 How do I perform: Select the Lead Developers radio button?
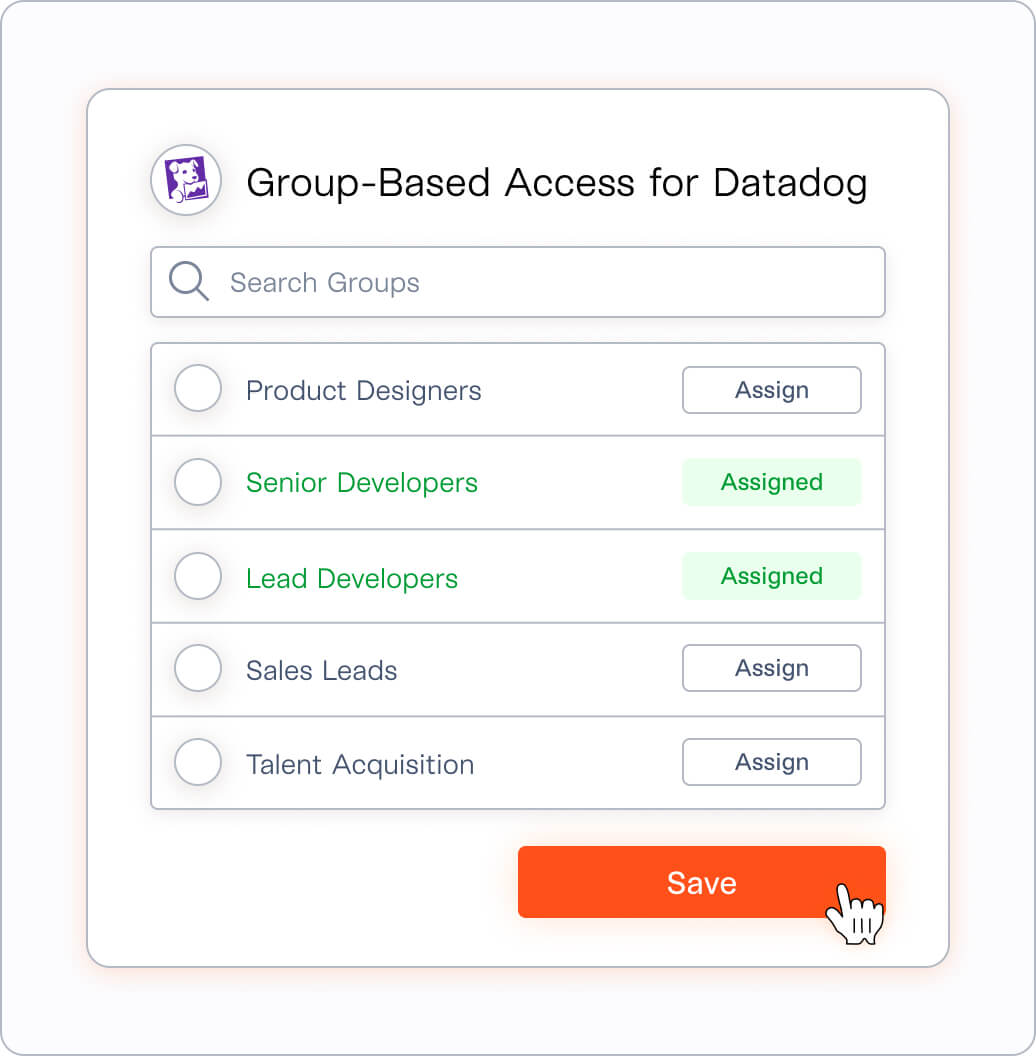coord(198,576)
